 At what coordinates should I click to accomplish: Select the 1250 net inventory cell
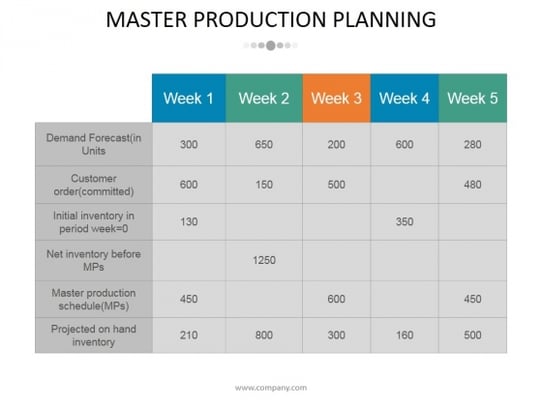264,260
